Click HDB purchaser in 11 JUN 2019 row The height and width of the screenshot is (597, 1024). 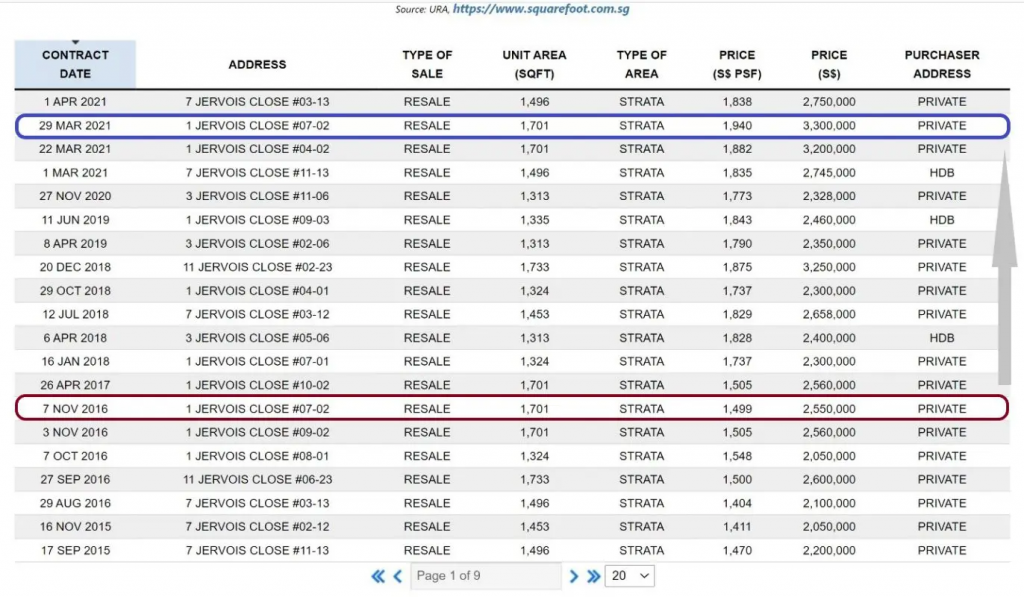(942, 220)
